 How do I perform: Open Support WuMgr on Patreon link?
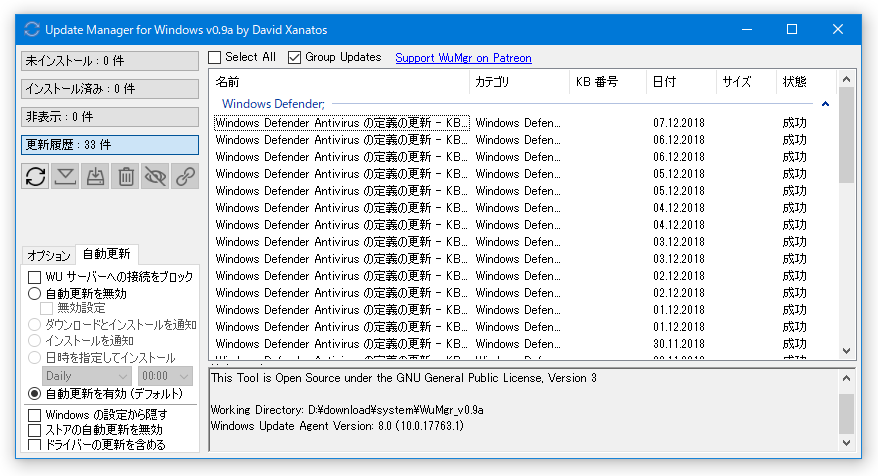[463, 58]
